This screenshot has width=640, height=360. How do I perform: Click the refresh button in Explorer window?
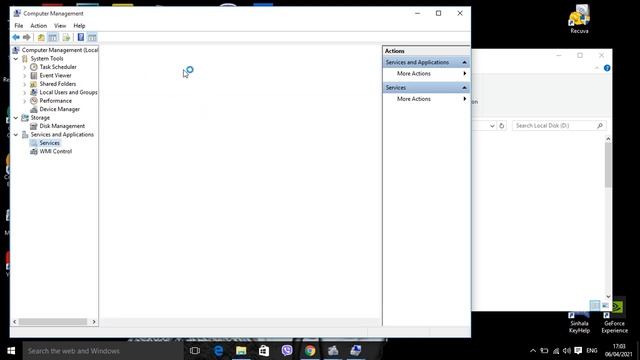click(502, 126)
